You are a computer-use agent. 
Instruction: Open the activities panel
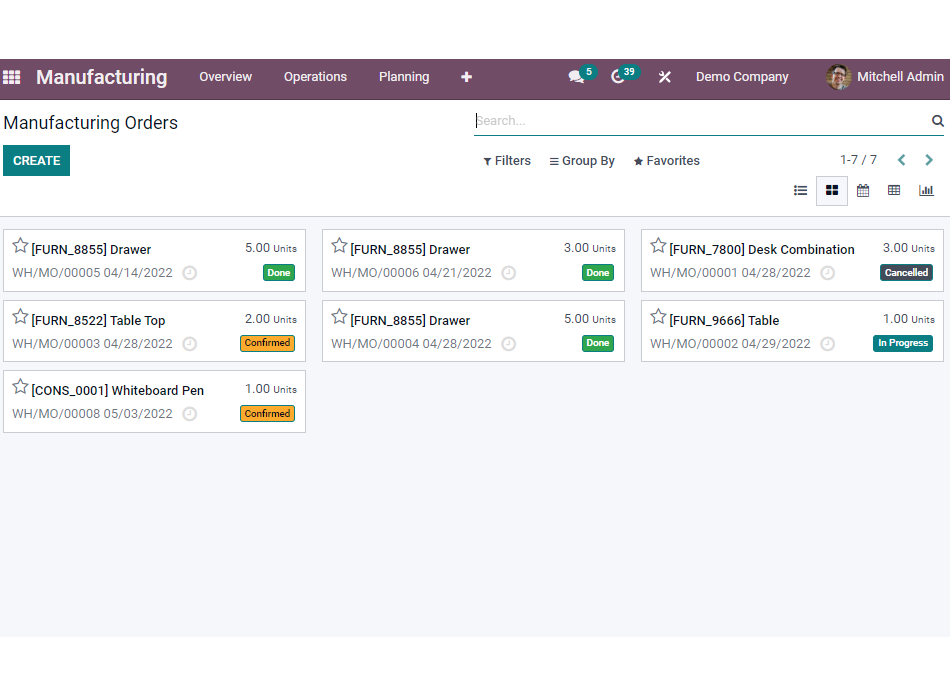tap(620, 77)
